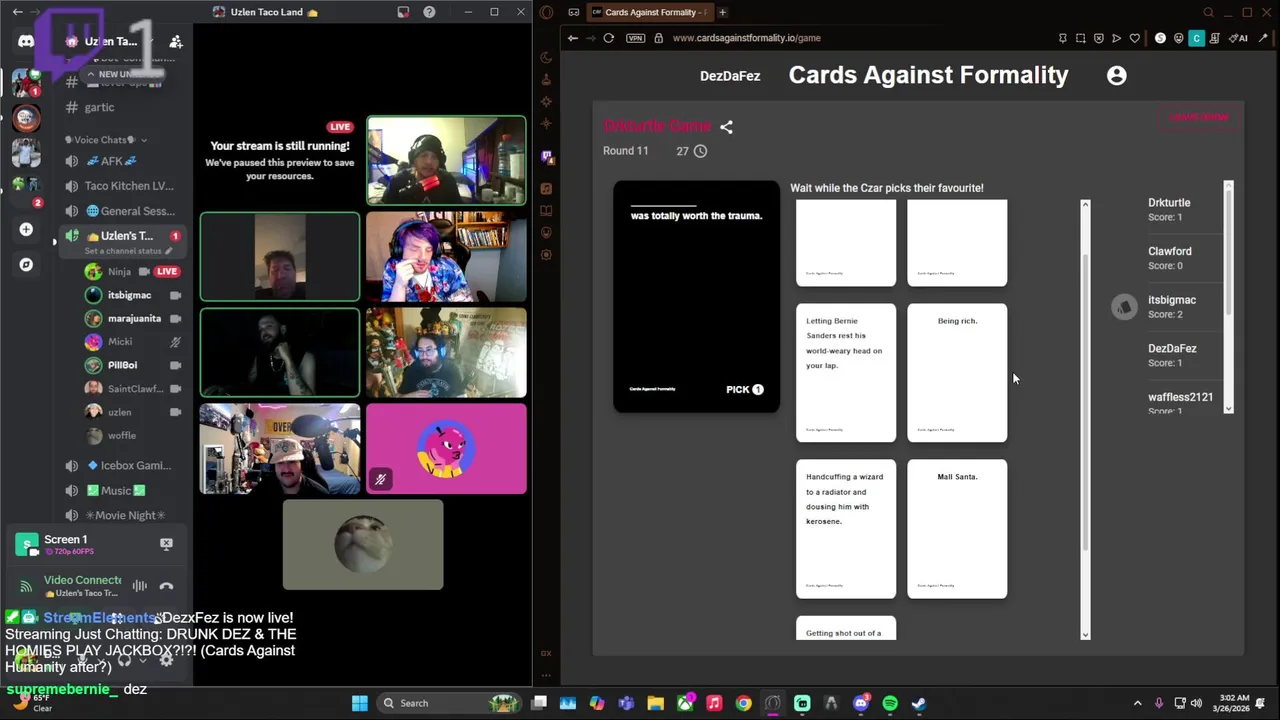
Task: Toggle camera icon next to itsbigmac
Action: [176, 295]
